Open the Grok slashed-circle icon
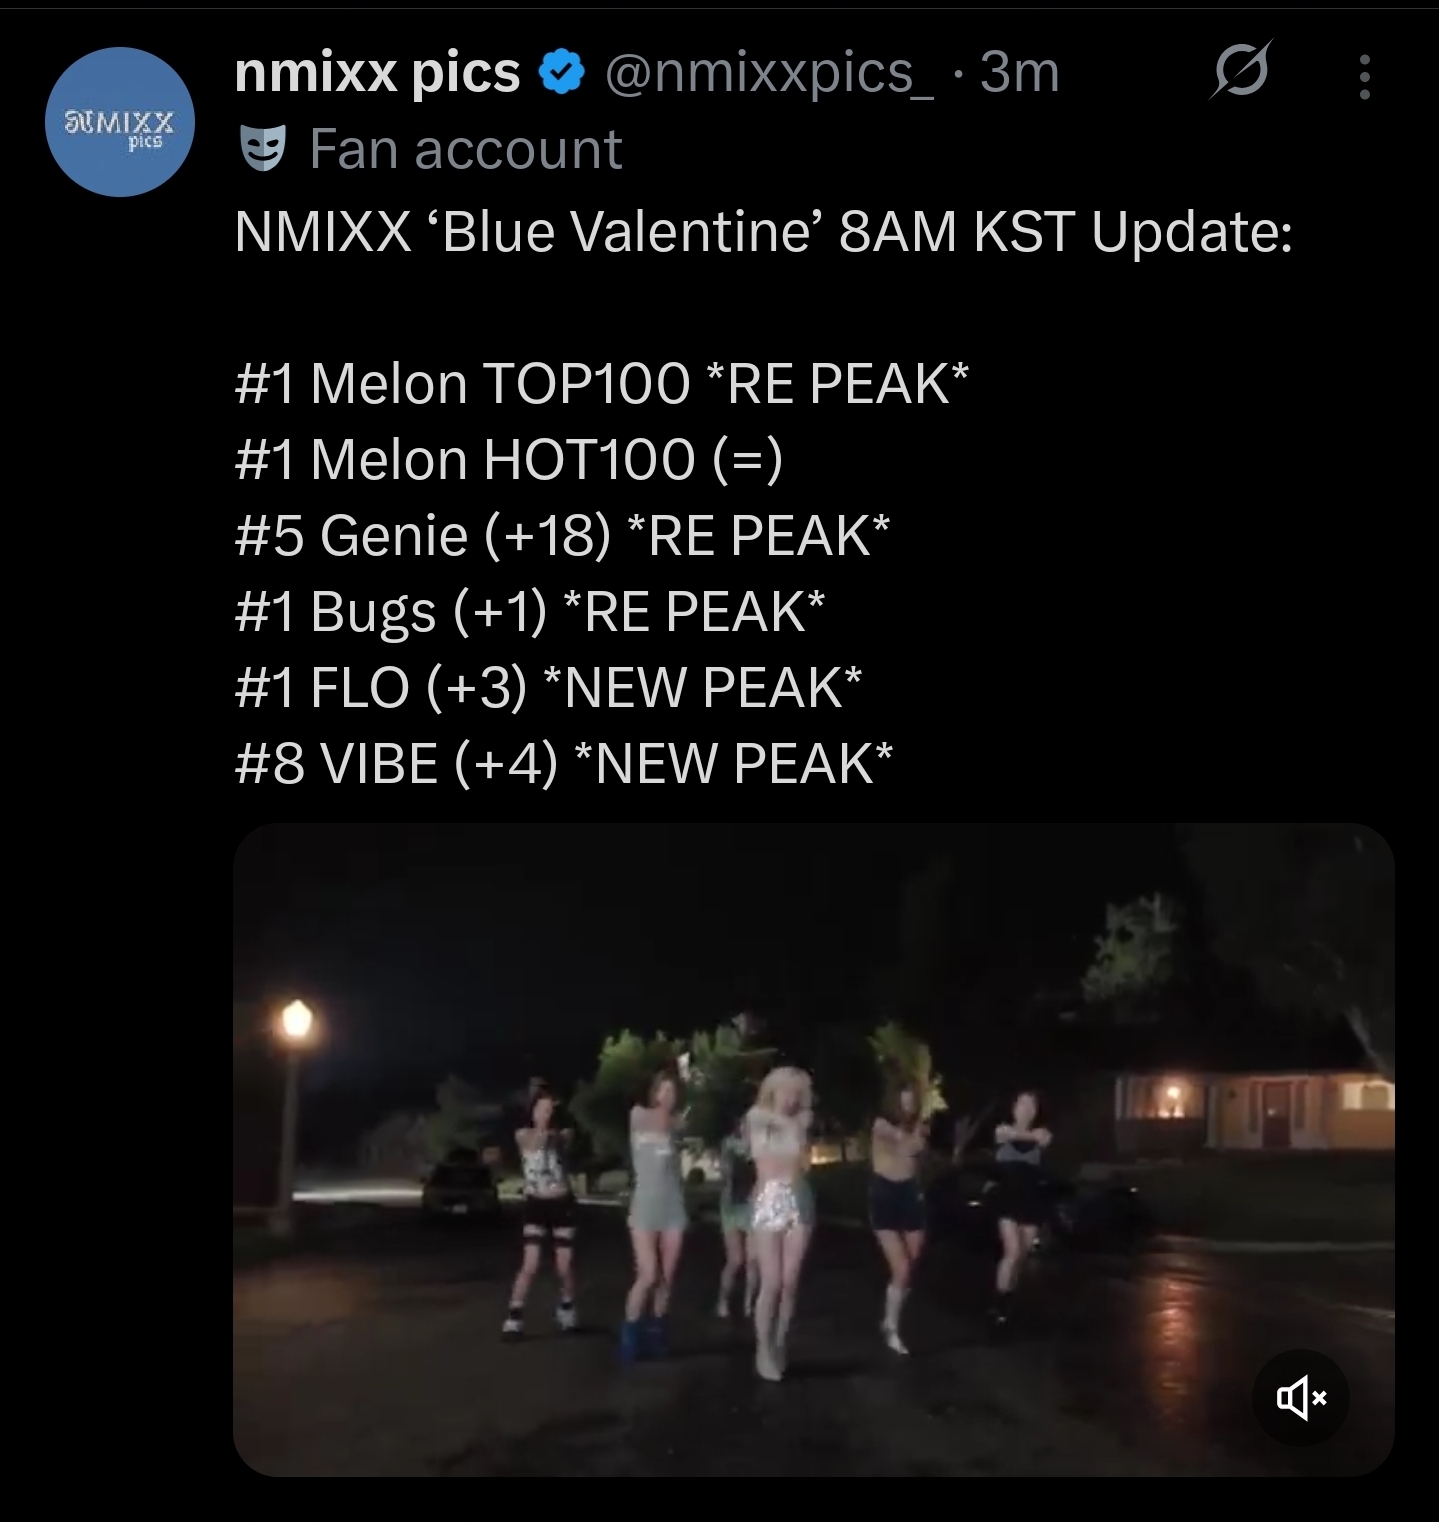The image size is (1439, 1522). pyautogui.click(x=1241, y=71)
